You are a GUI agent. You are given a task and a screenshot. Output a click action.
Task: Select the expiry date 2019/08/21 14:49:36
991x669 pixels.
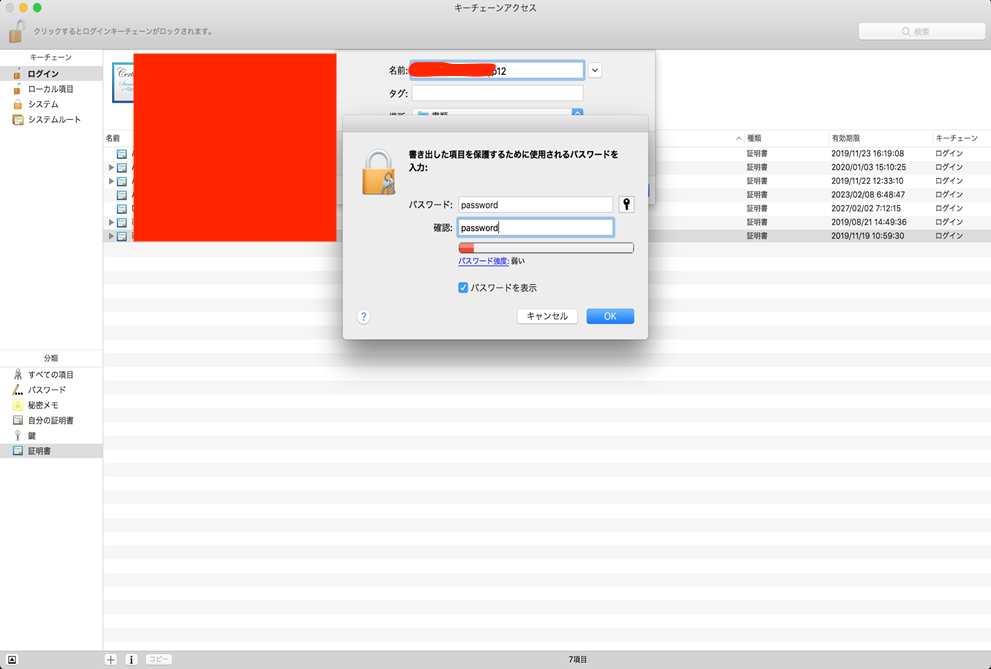(868, 222)
